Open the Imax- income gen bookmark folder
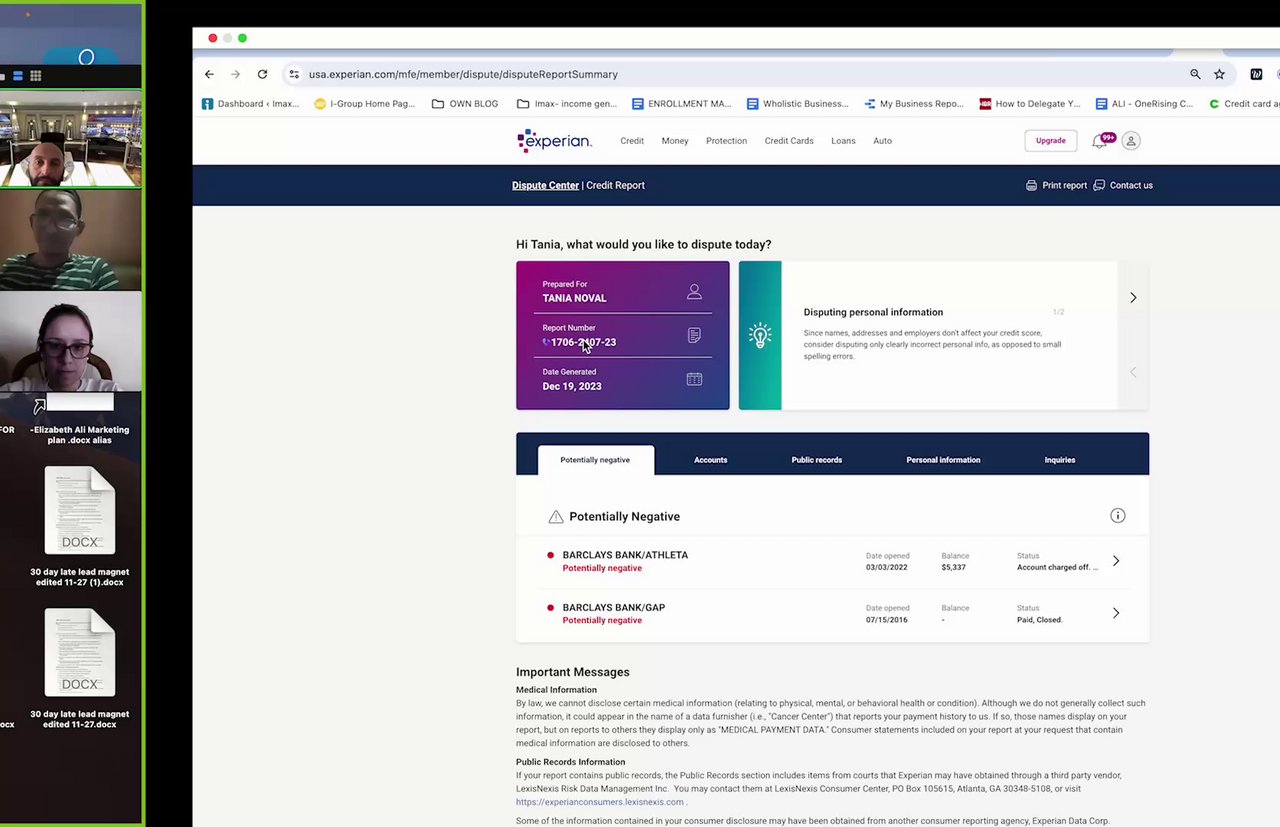Viewport: 1280px width, 827px height. click(x=567, y=103)
